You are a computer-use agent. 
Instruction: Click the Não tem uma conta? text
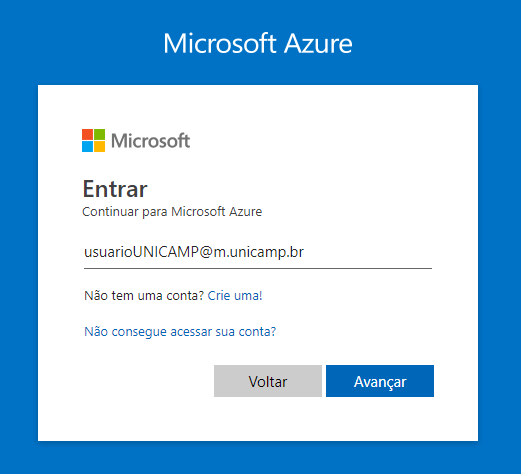click(x=144, y=296)
